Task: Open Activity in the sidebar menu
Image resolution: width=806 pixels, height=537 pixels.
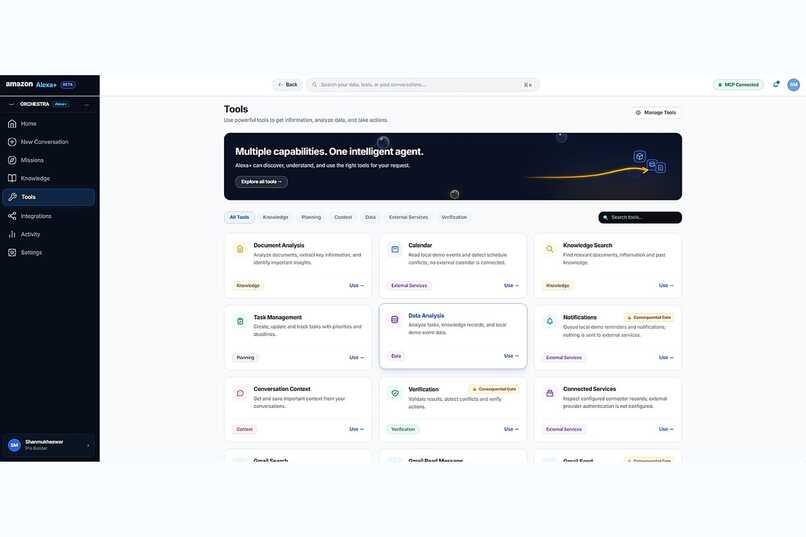Action: (49, 234)
